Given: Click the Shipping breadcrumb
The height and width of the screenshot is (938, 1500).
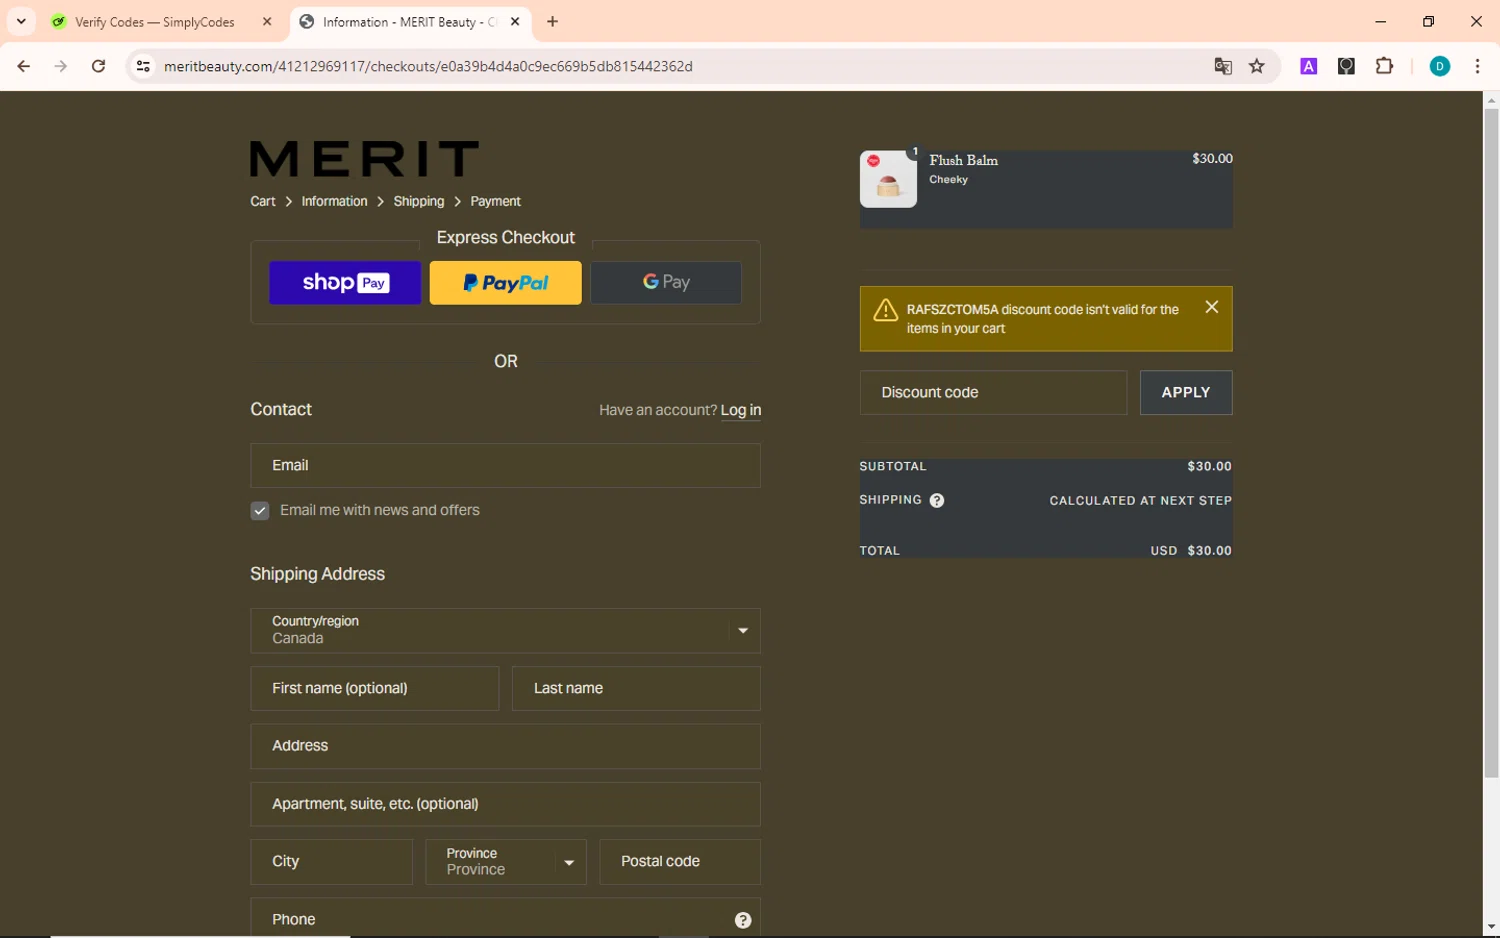Looking at the screenshot, I should click(x=419, y=201).
